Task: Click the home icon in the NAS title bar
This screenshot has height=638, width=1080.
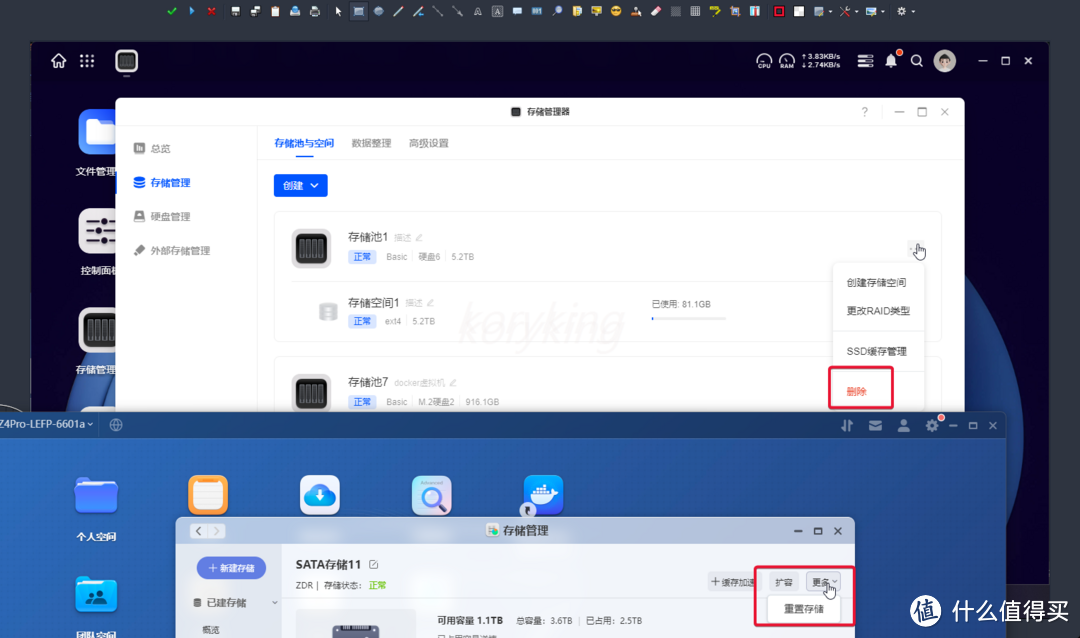Action: 58,60
